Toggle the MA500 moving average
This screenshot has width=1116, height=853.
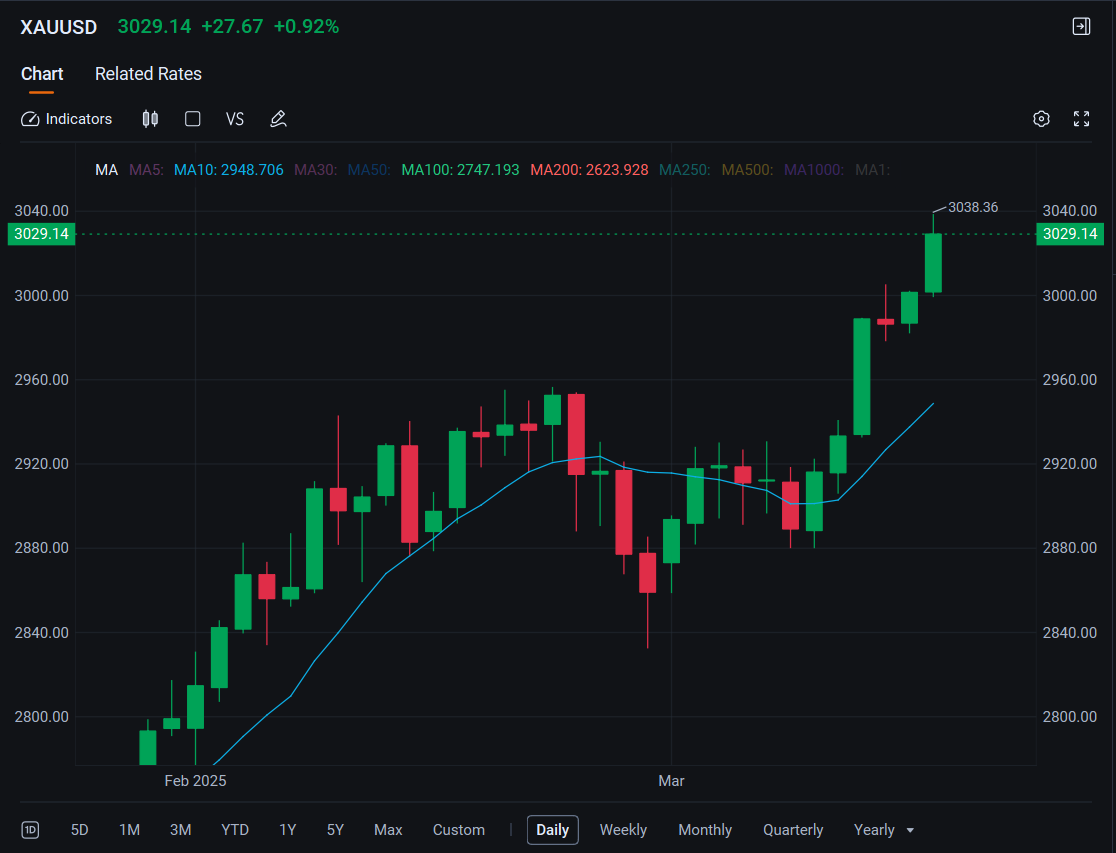[747, 170]
